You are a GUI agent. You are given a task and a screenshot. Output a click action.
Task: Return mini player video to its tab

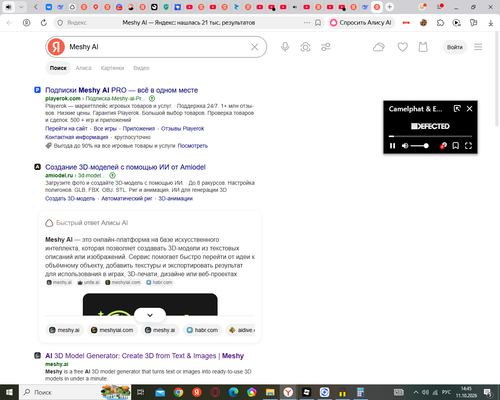point(457,109)
